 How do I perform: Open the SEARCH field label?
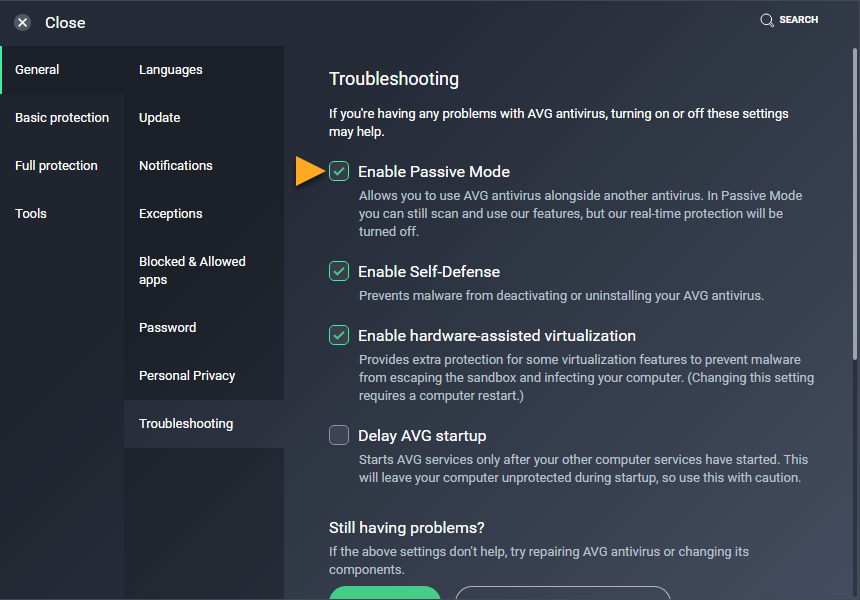pyautogui.click(x=799, y=20)
